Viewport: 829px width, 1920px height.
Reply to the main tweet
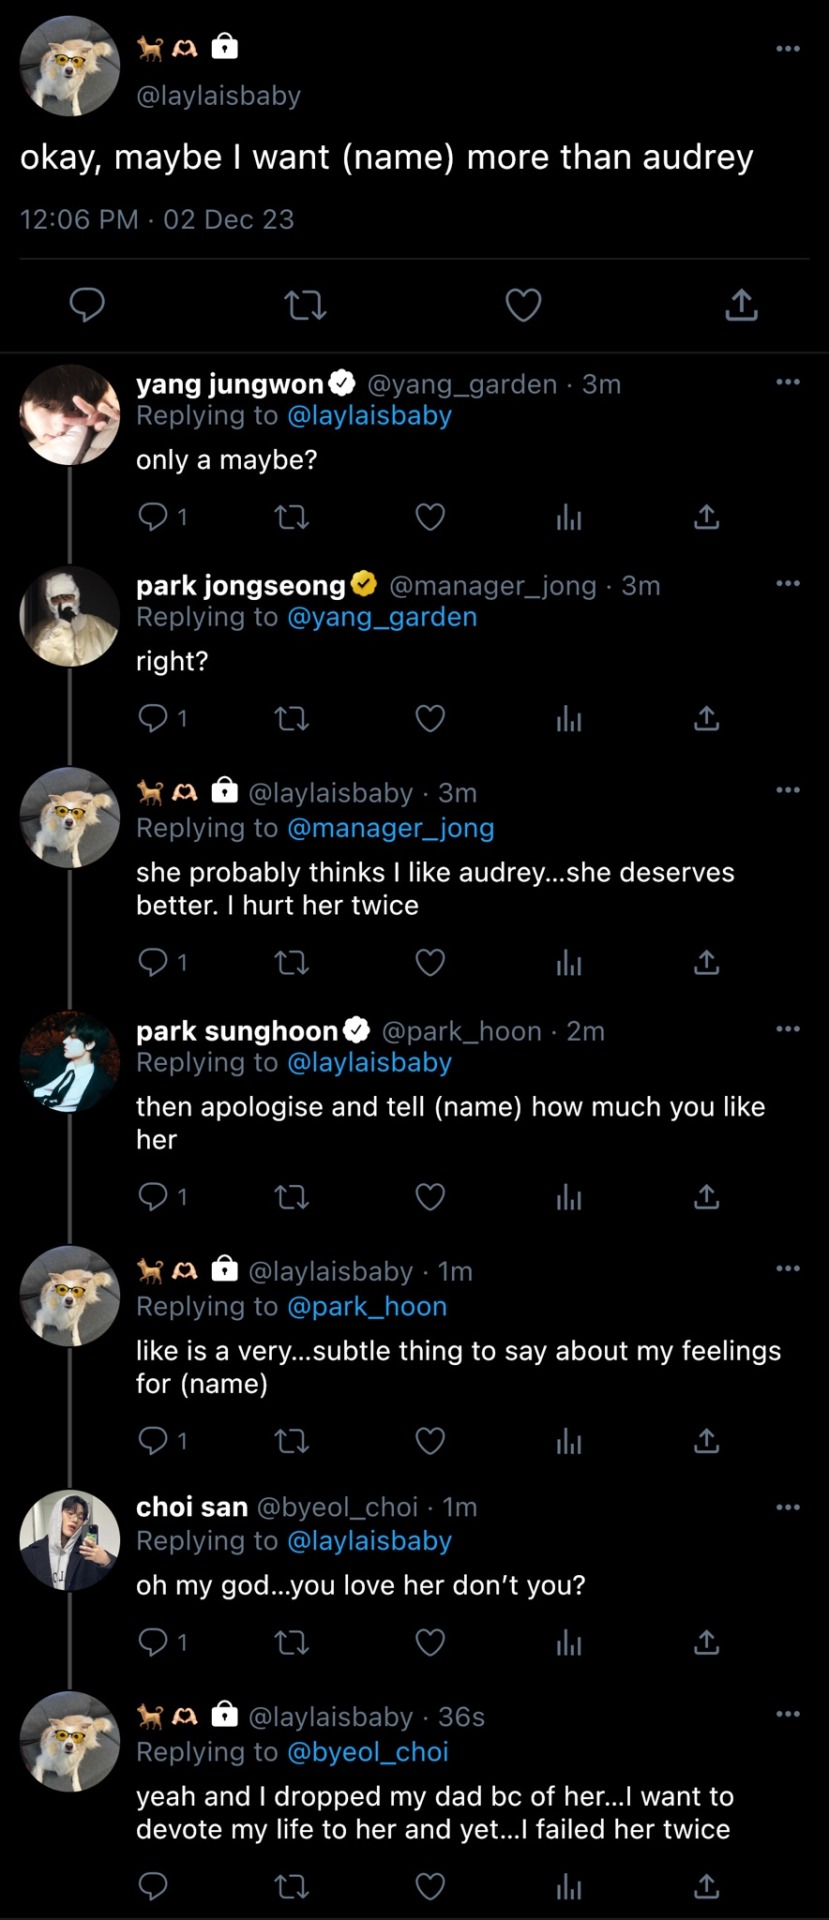coord(87,305)
